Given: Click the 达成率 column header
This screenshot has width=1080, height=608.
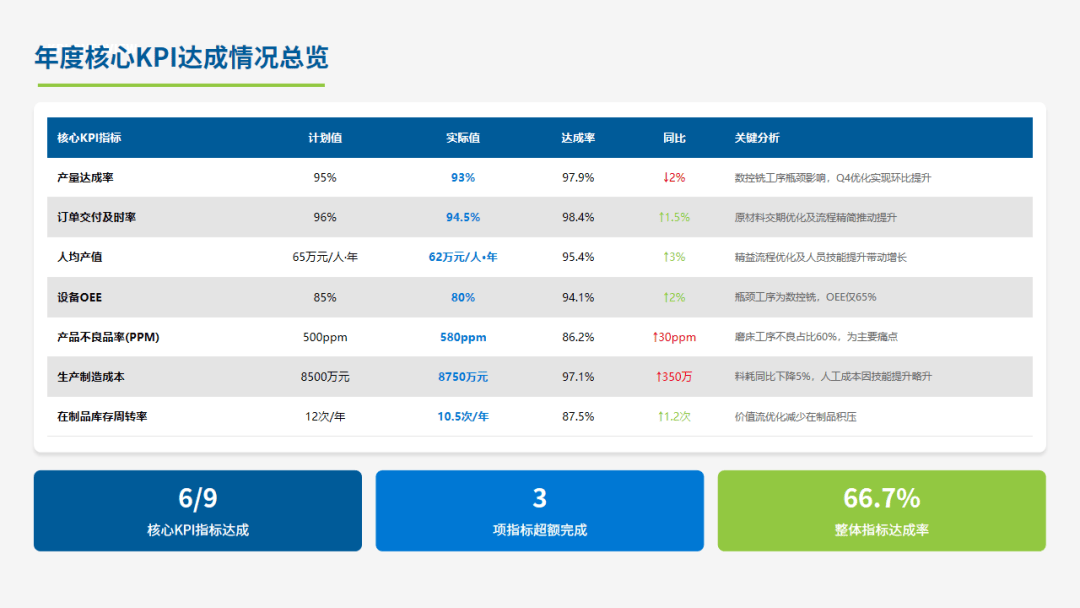Looking at the screenshot, I should point(578,138).
